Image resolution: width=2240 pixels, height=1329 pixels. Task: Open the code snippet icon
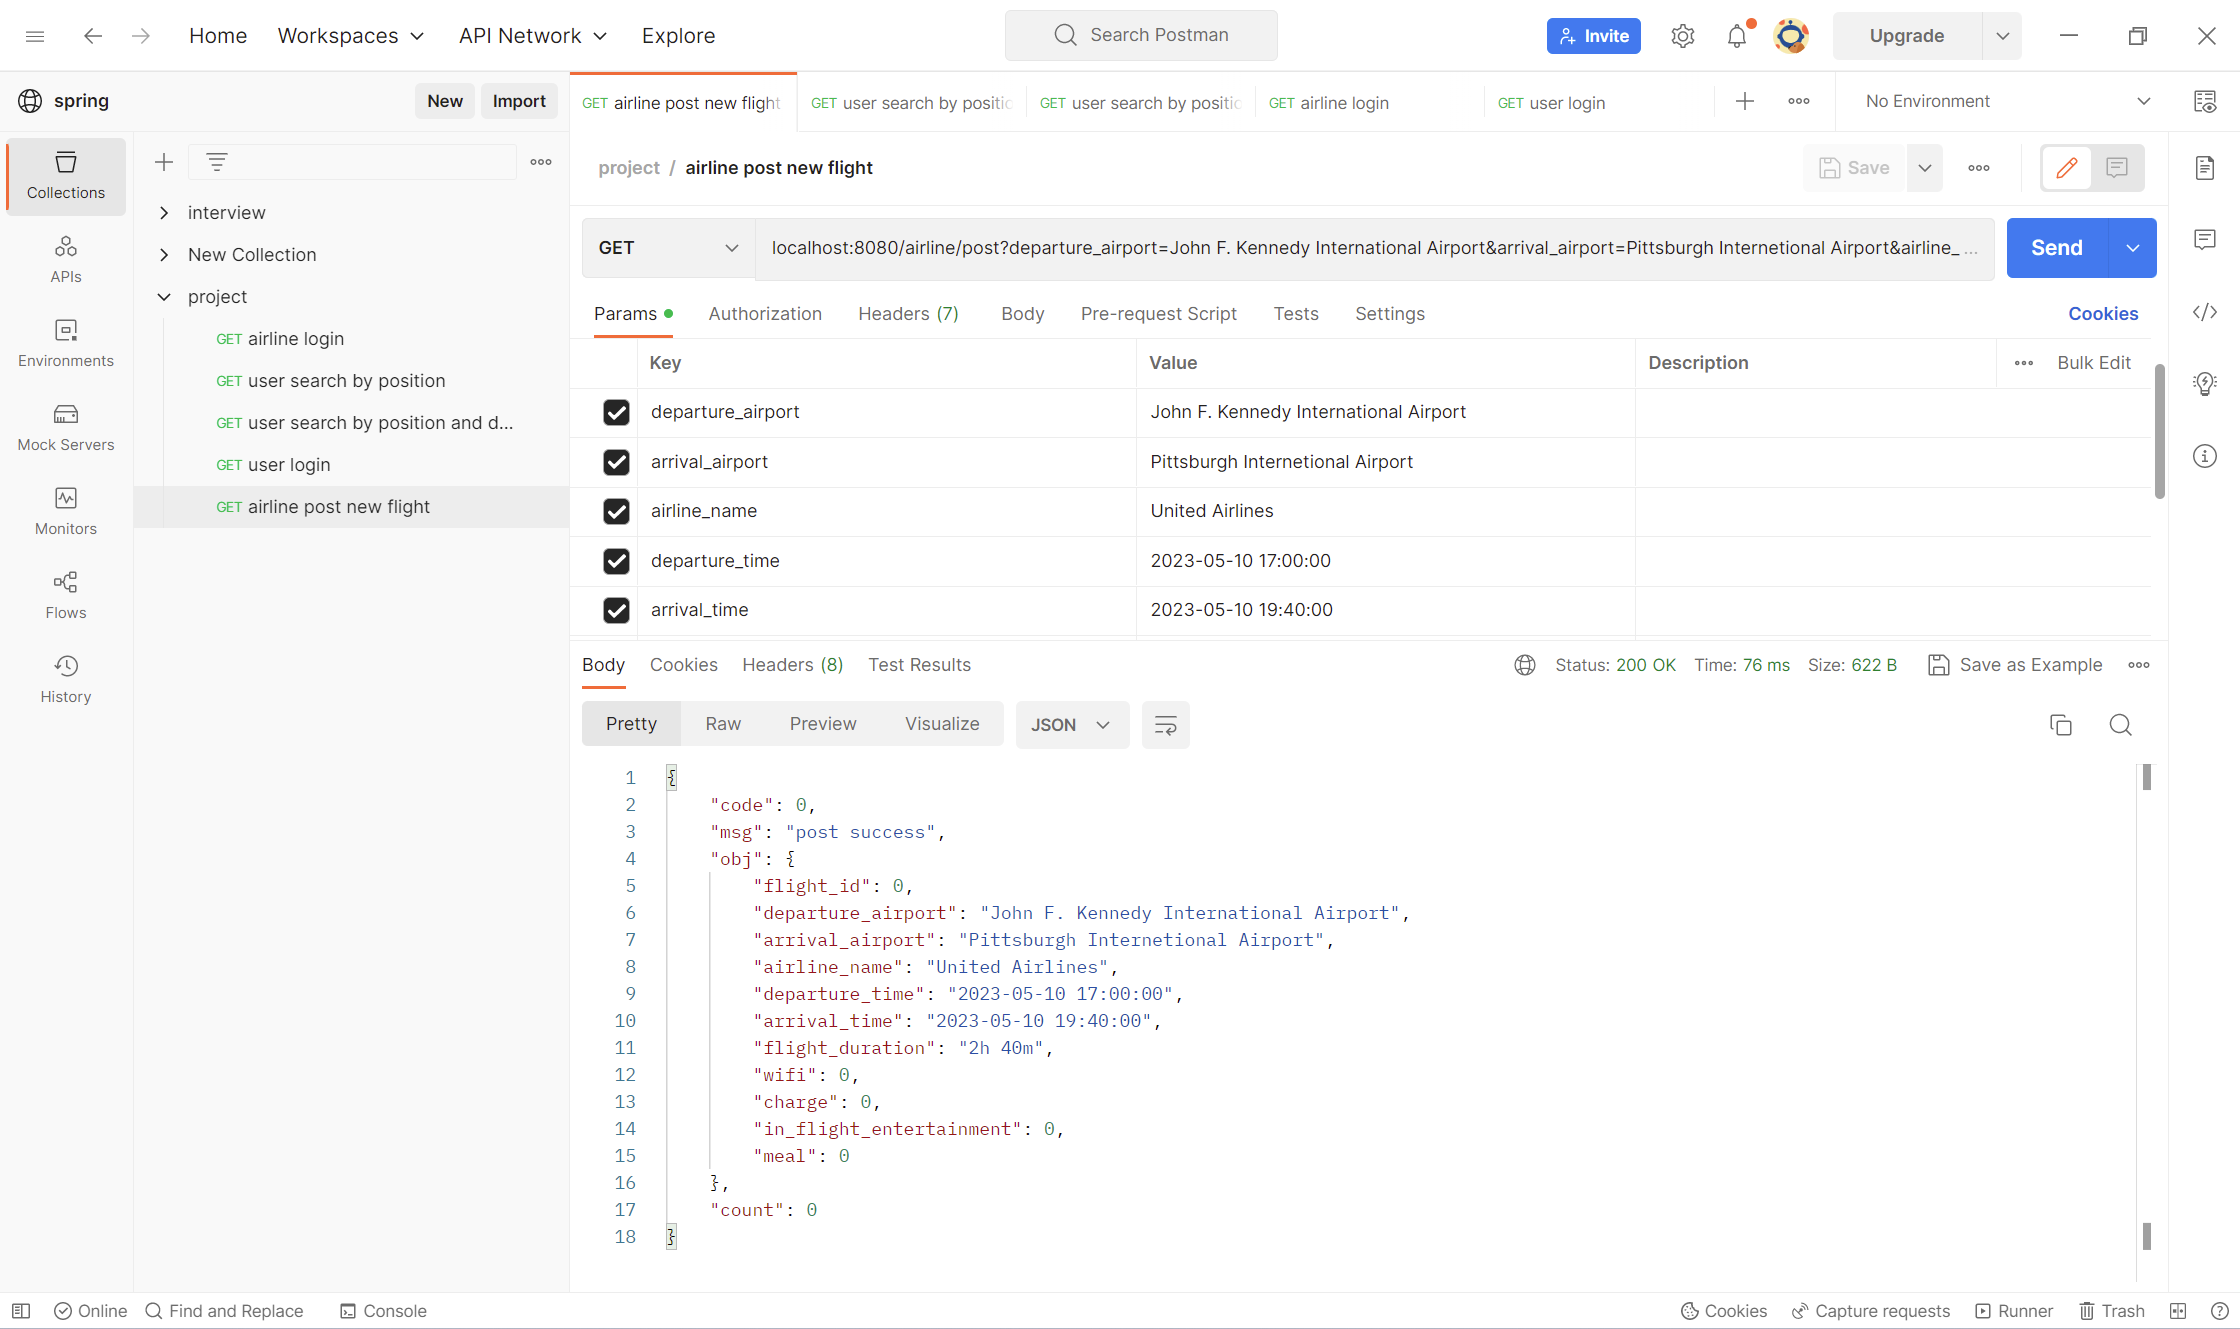pyautogui.click(x=2205, y=312)
